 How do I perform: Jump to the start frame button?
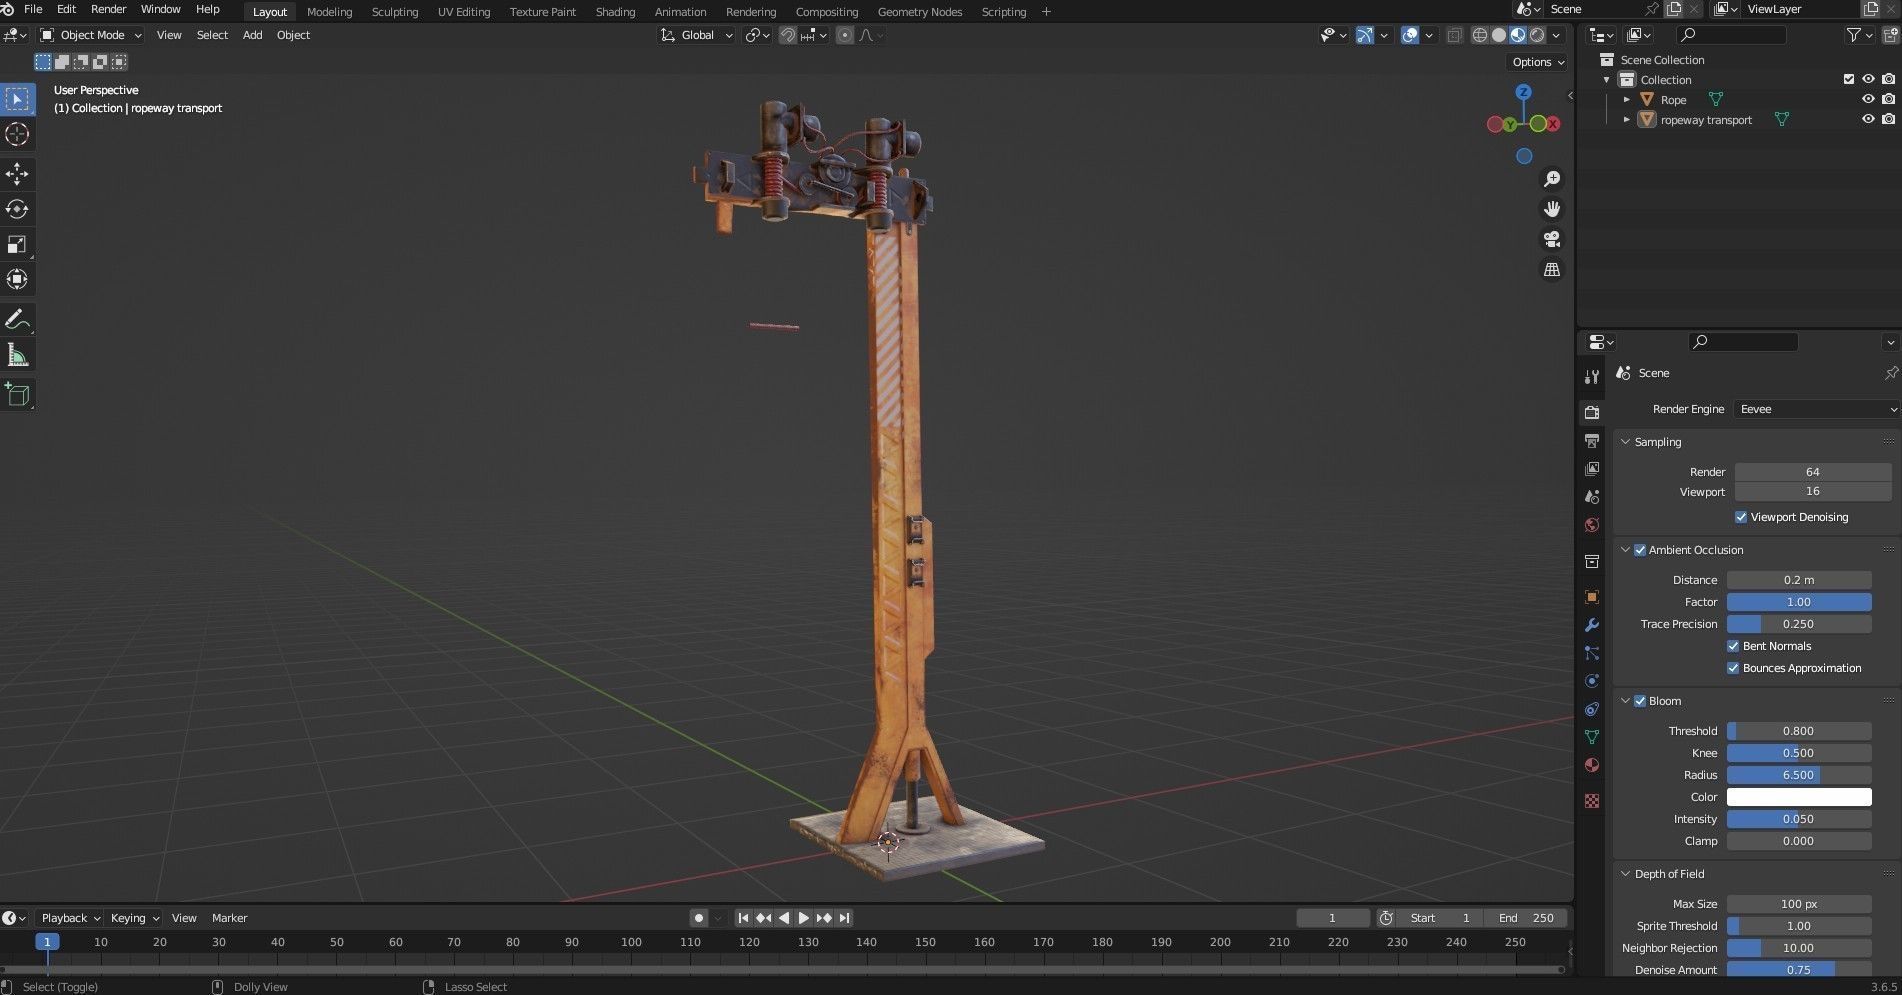point(743,918)
